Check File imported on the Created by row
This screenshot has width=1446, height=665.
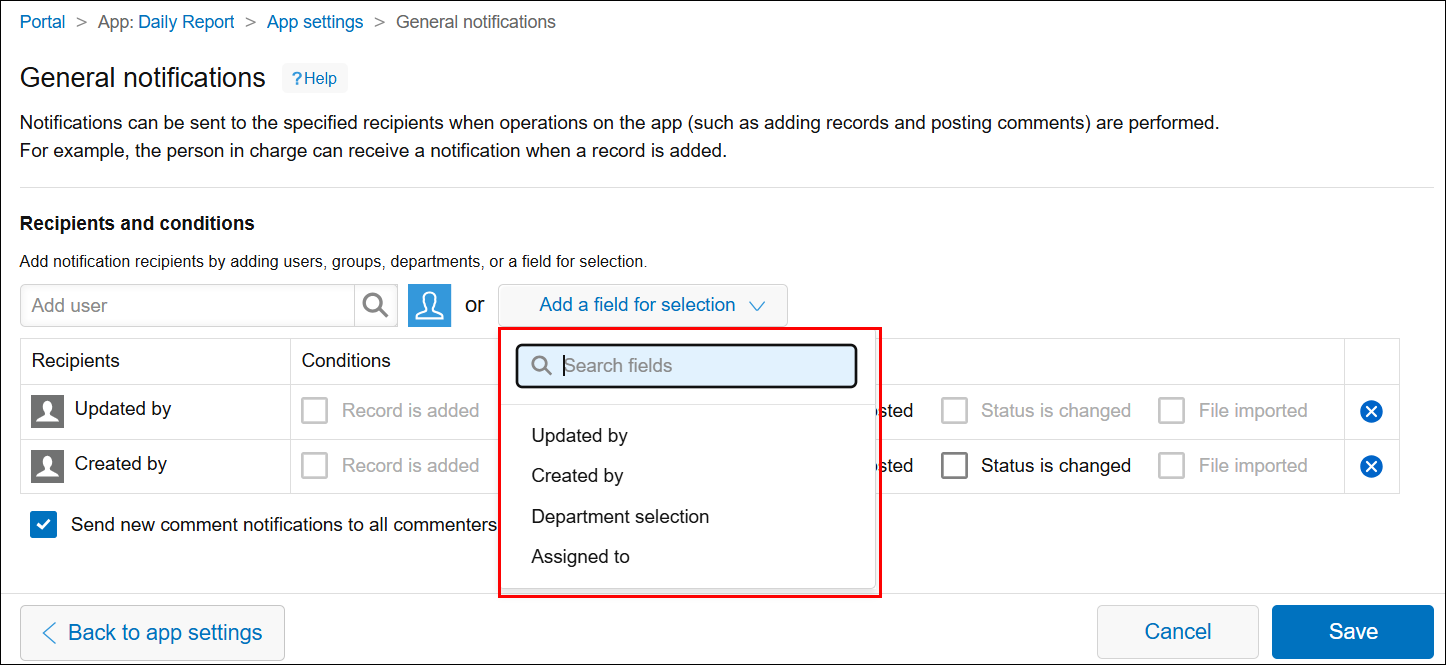1171,466
